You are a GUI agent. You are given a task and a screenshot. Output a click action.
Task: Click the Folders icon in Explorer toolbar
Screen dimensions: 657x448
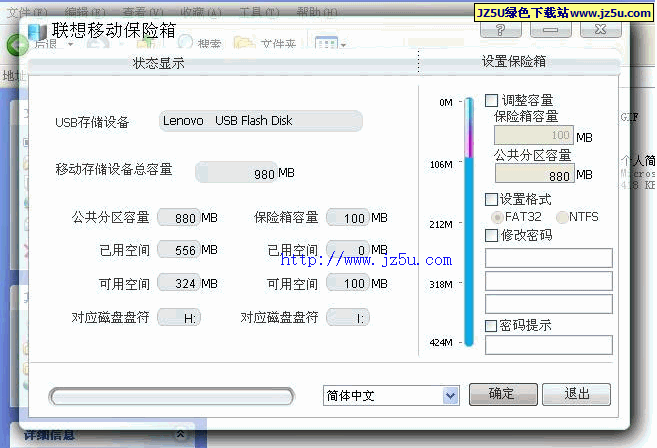[x=244, y=43]
